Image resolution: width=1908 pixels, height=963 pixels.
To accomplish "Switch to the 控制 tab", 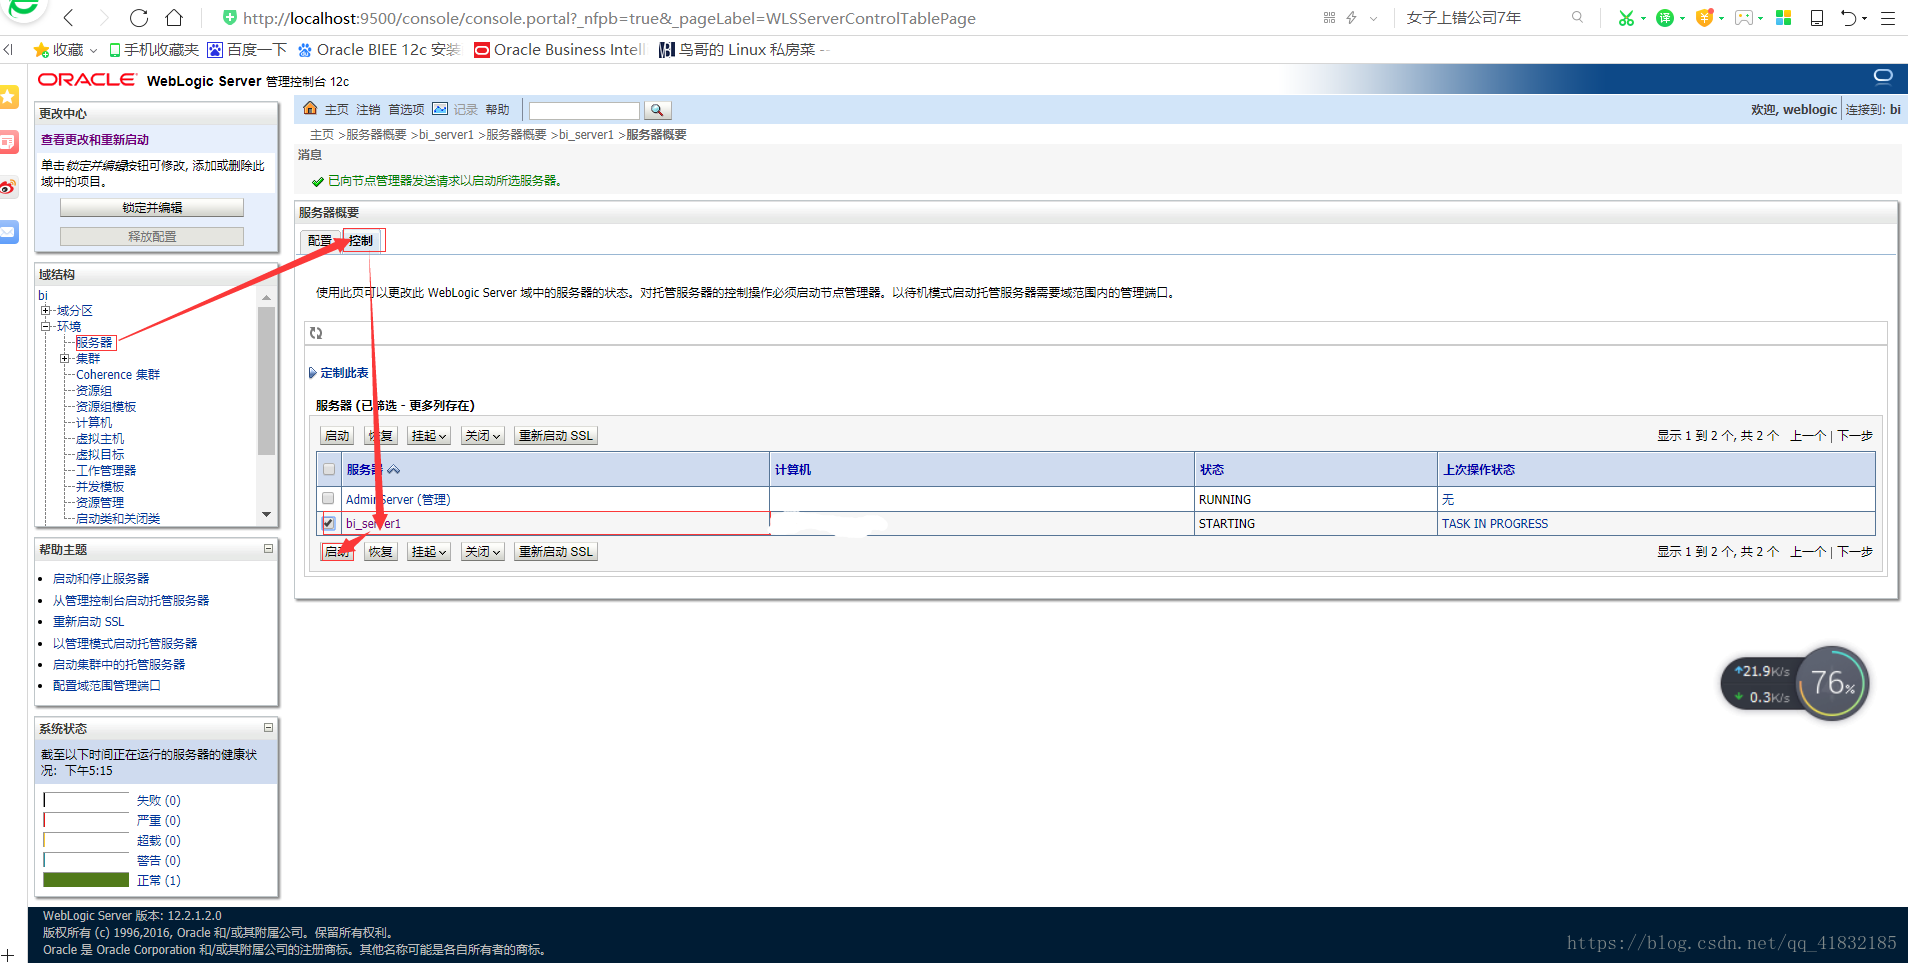I will (362, 241).
